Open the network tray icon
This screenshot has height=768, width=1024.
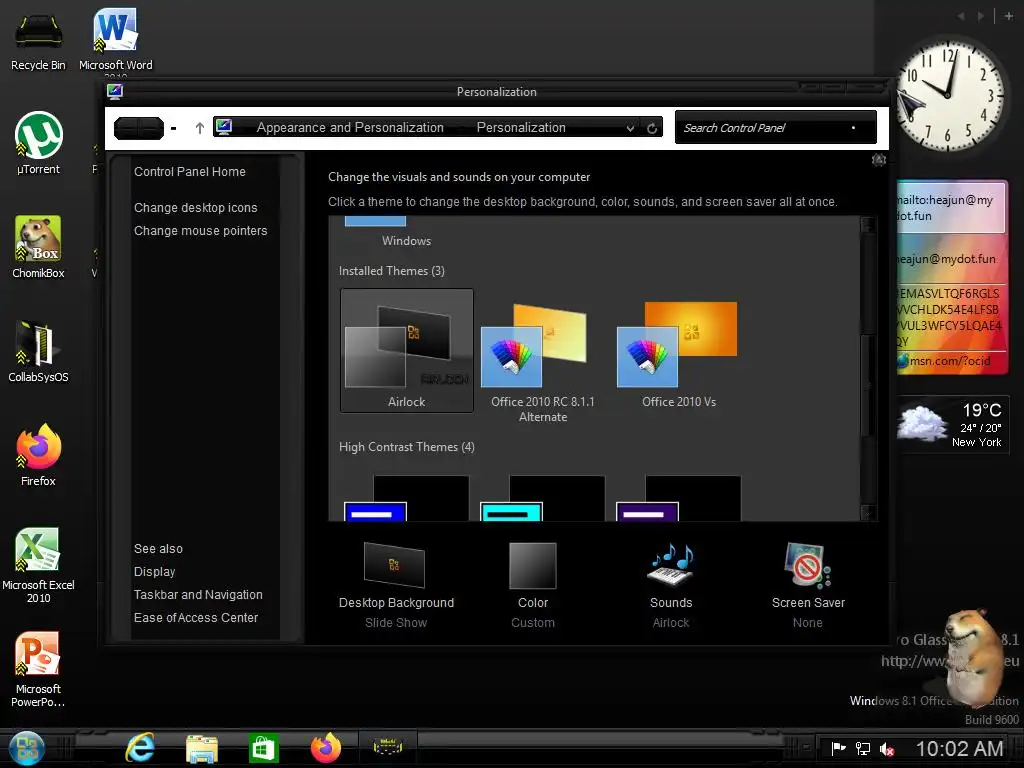coord(863,748)
